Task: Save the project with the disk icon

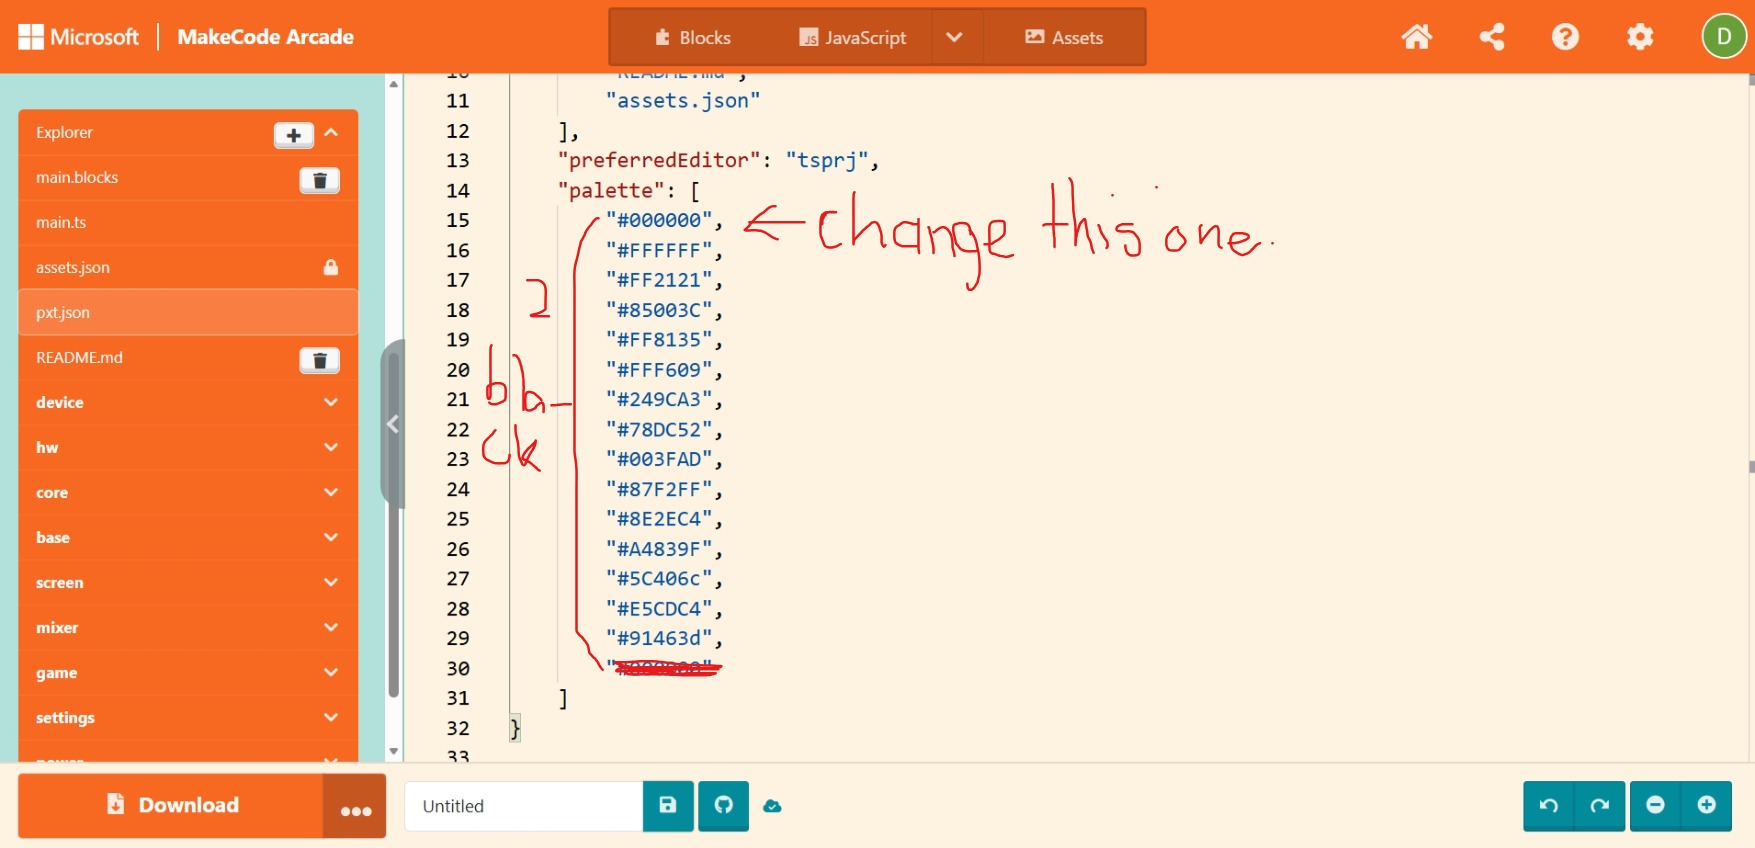Action: coord(668,806)
